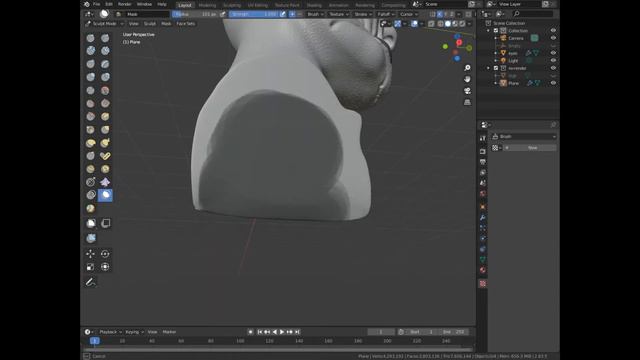Hide the Light object in outliner
Screen dimensions: 640x360
point(553,60)
